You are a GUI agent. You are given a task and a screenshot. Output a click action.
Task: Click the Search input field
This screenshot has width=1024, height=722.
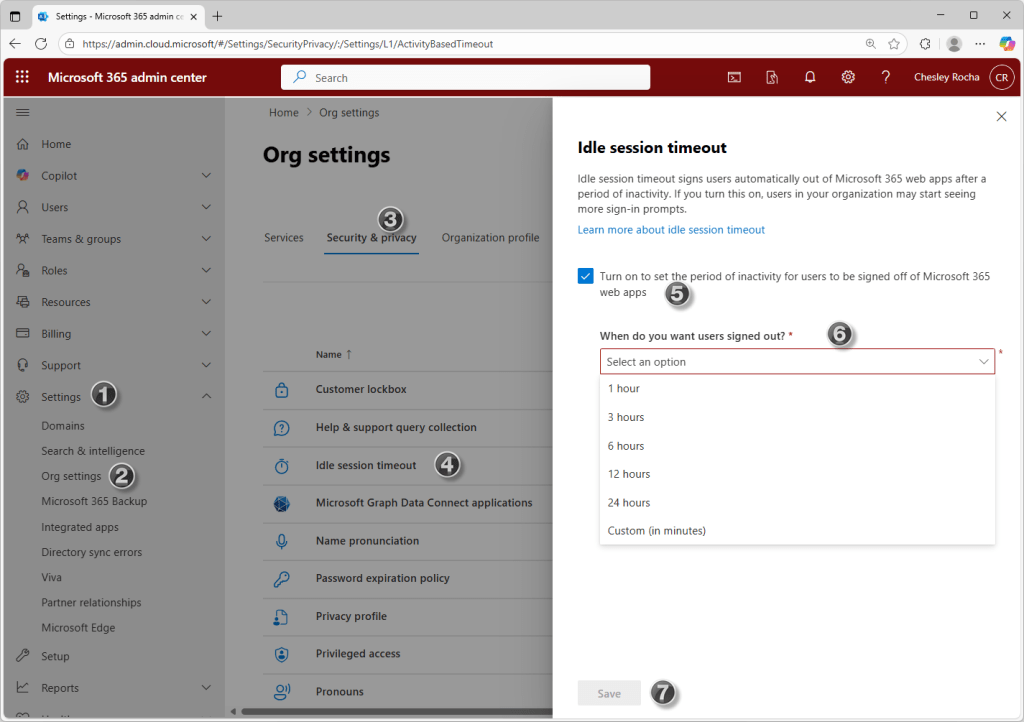[x=465, y=78]
